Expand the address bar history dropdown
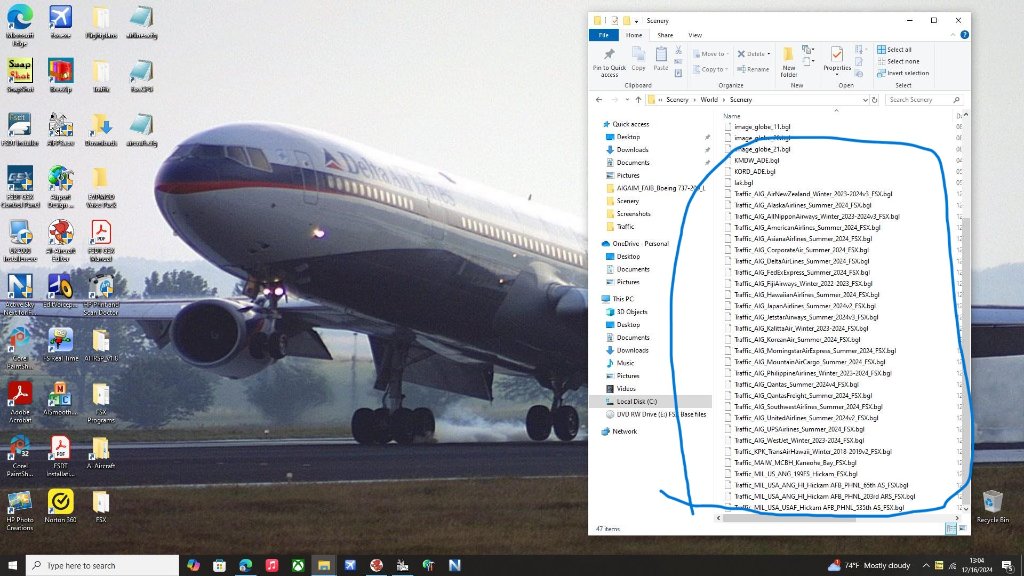 tap(866, 100)
